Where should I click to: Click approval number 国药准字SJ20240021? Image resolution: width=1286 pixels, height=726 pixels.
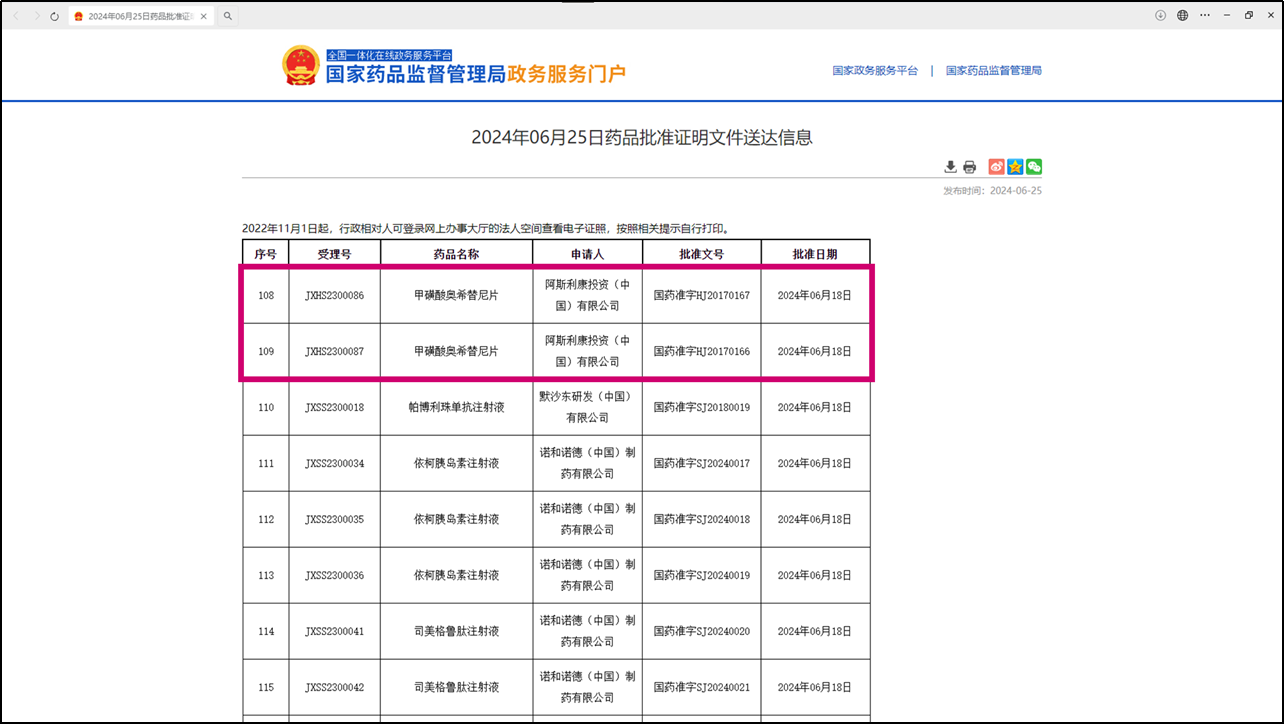tap(701, 688)
